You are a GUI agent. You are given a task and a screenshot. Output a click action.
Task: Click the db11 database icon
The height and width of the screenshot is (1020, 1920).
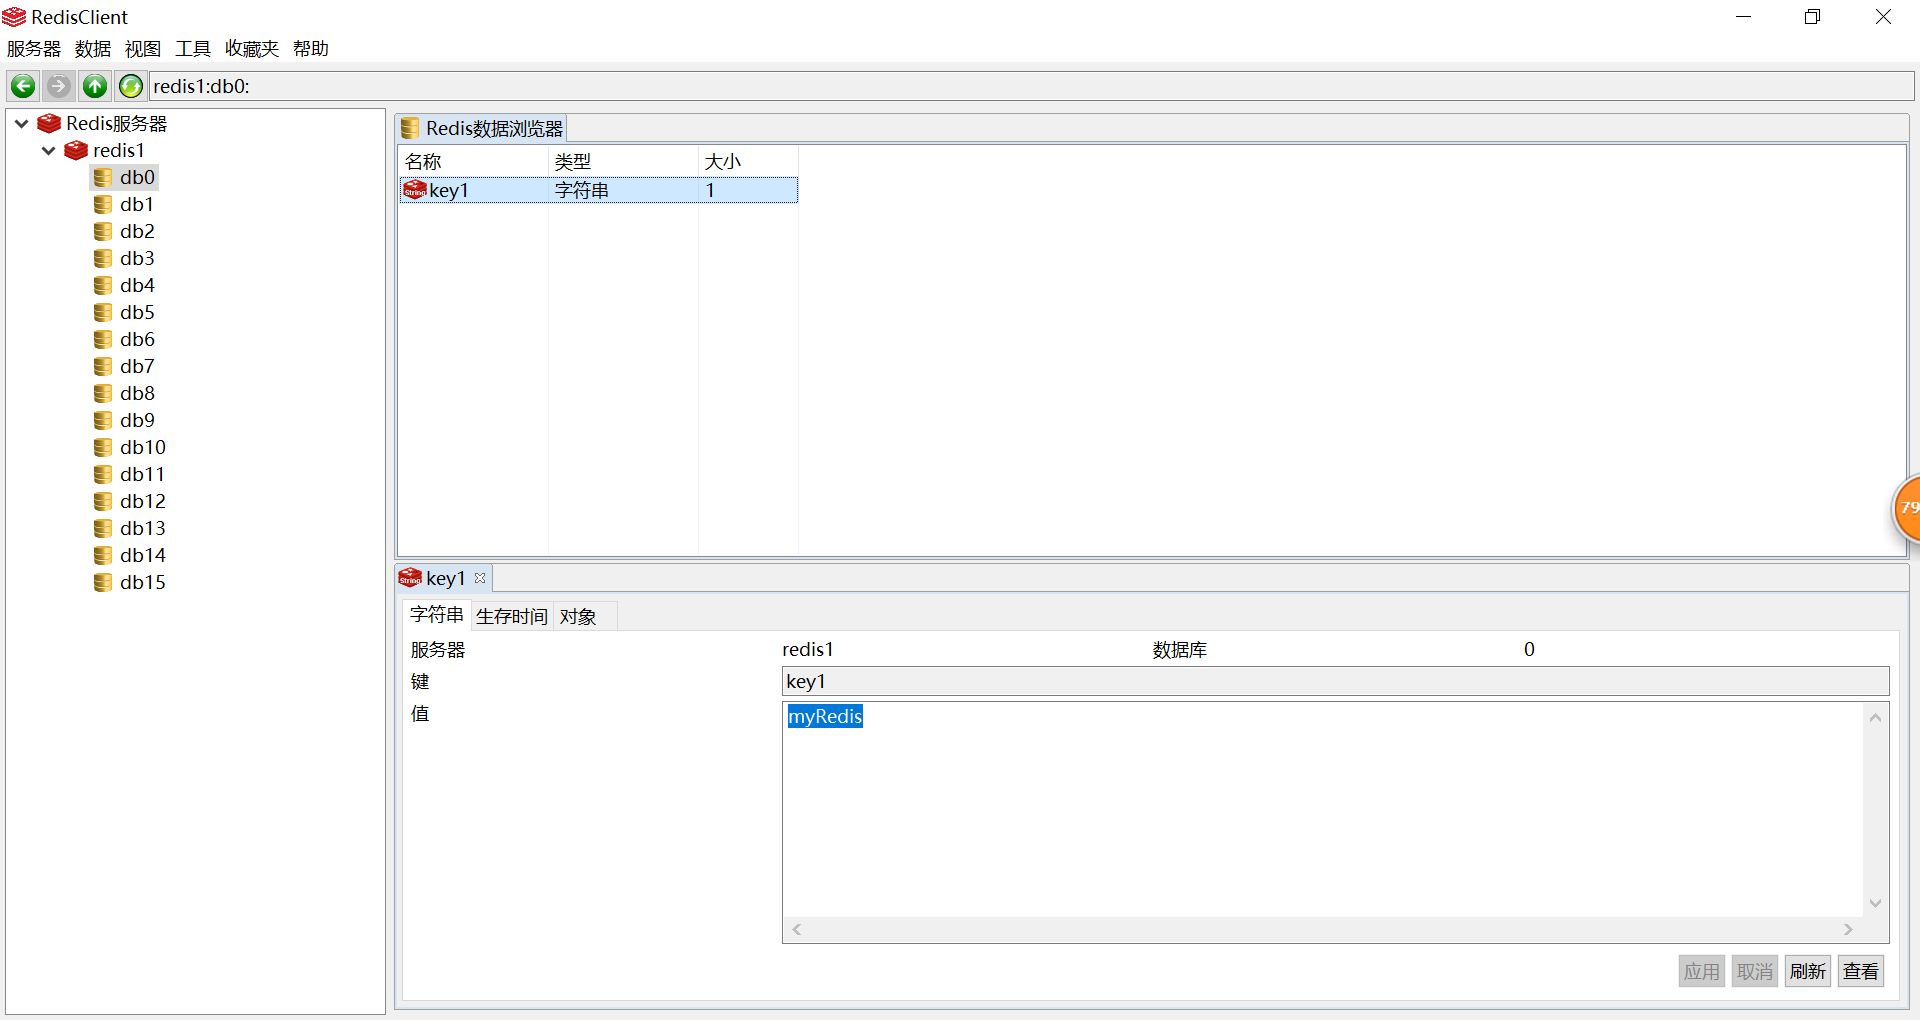103,474
